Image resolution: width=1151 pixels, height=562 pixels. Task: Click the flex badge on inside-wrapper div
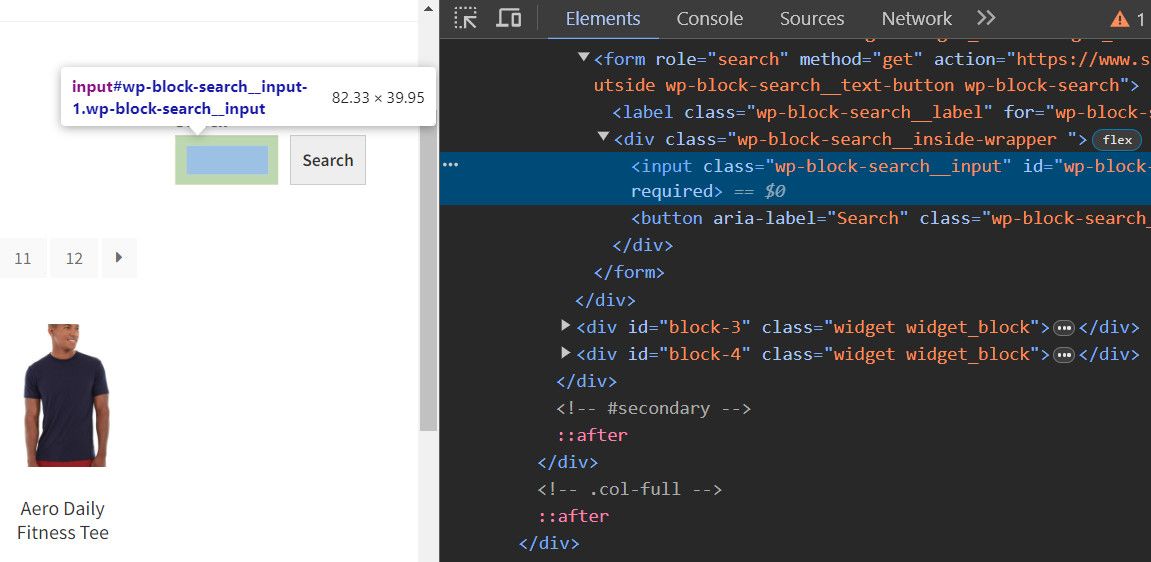pos(1117,140)
